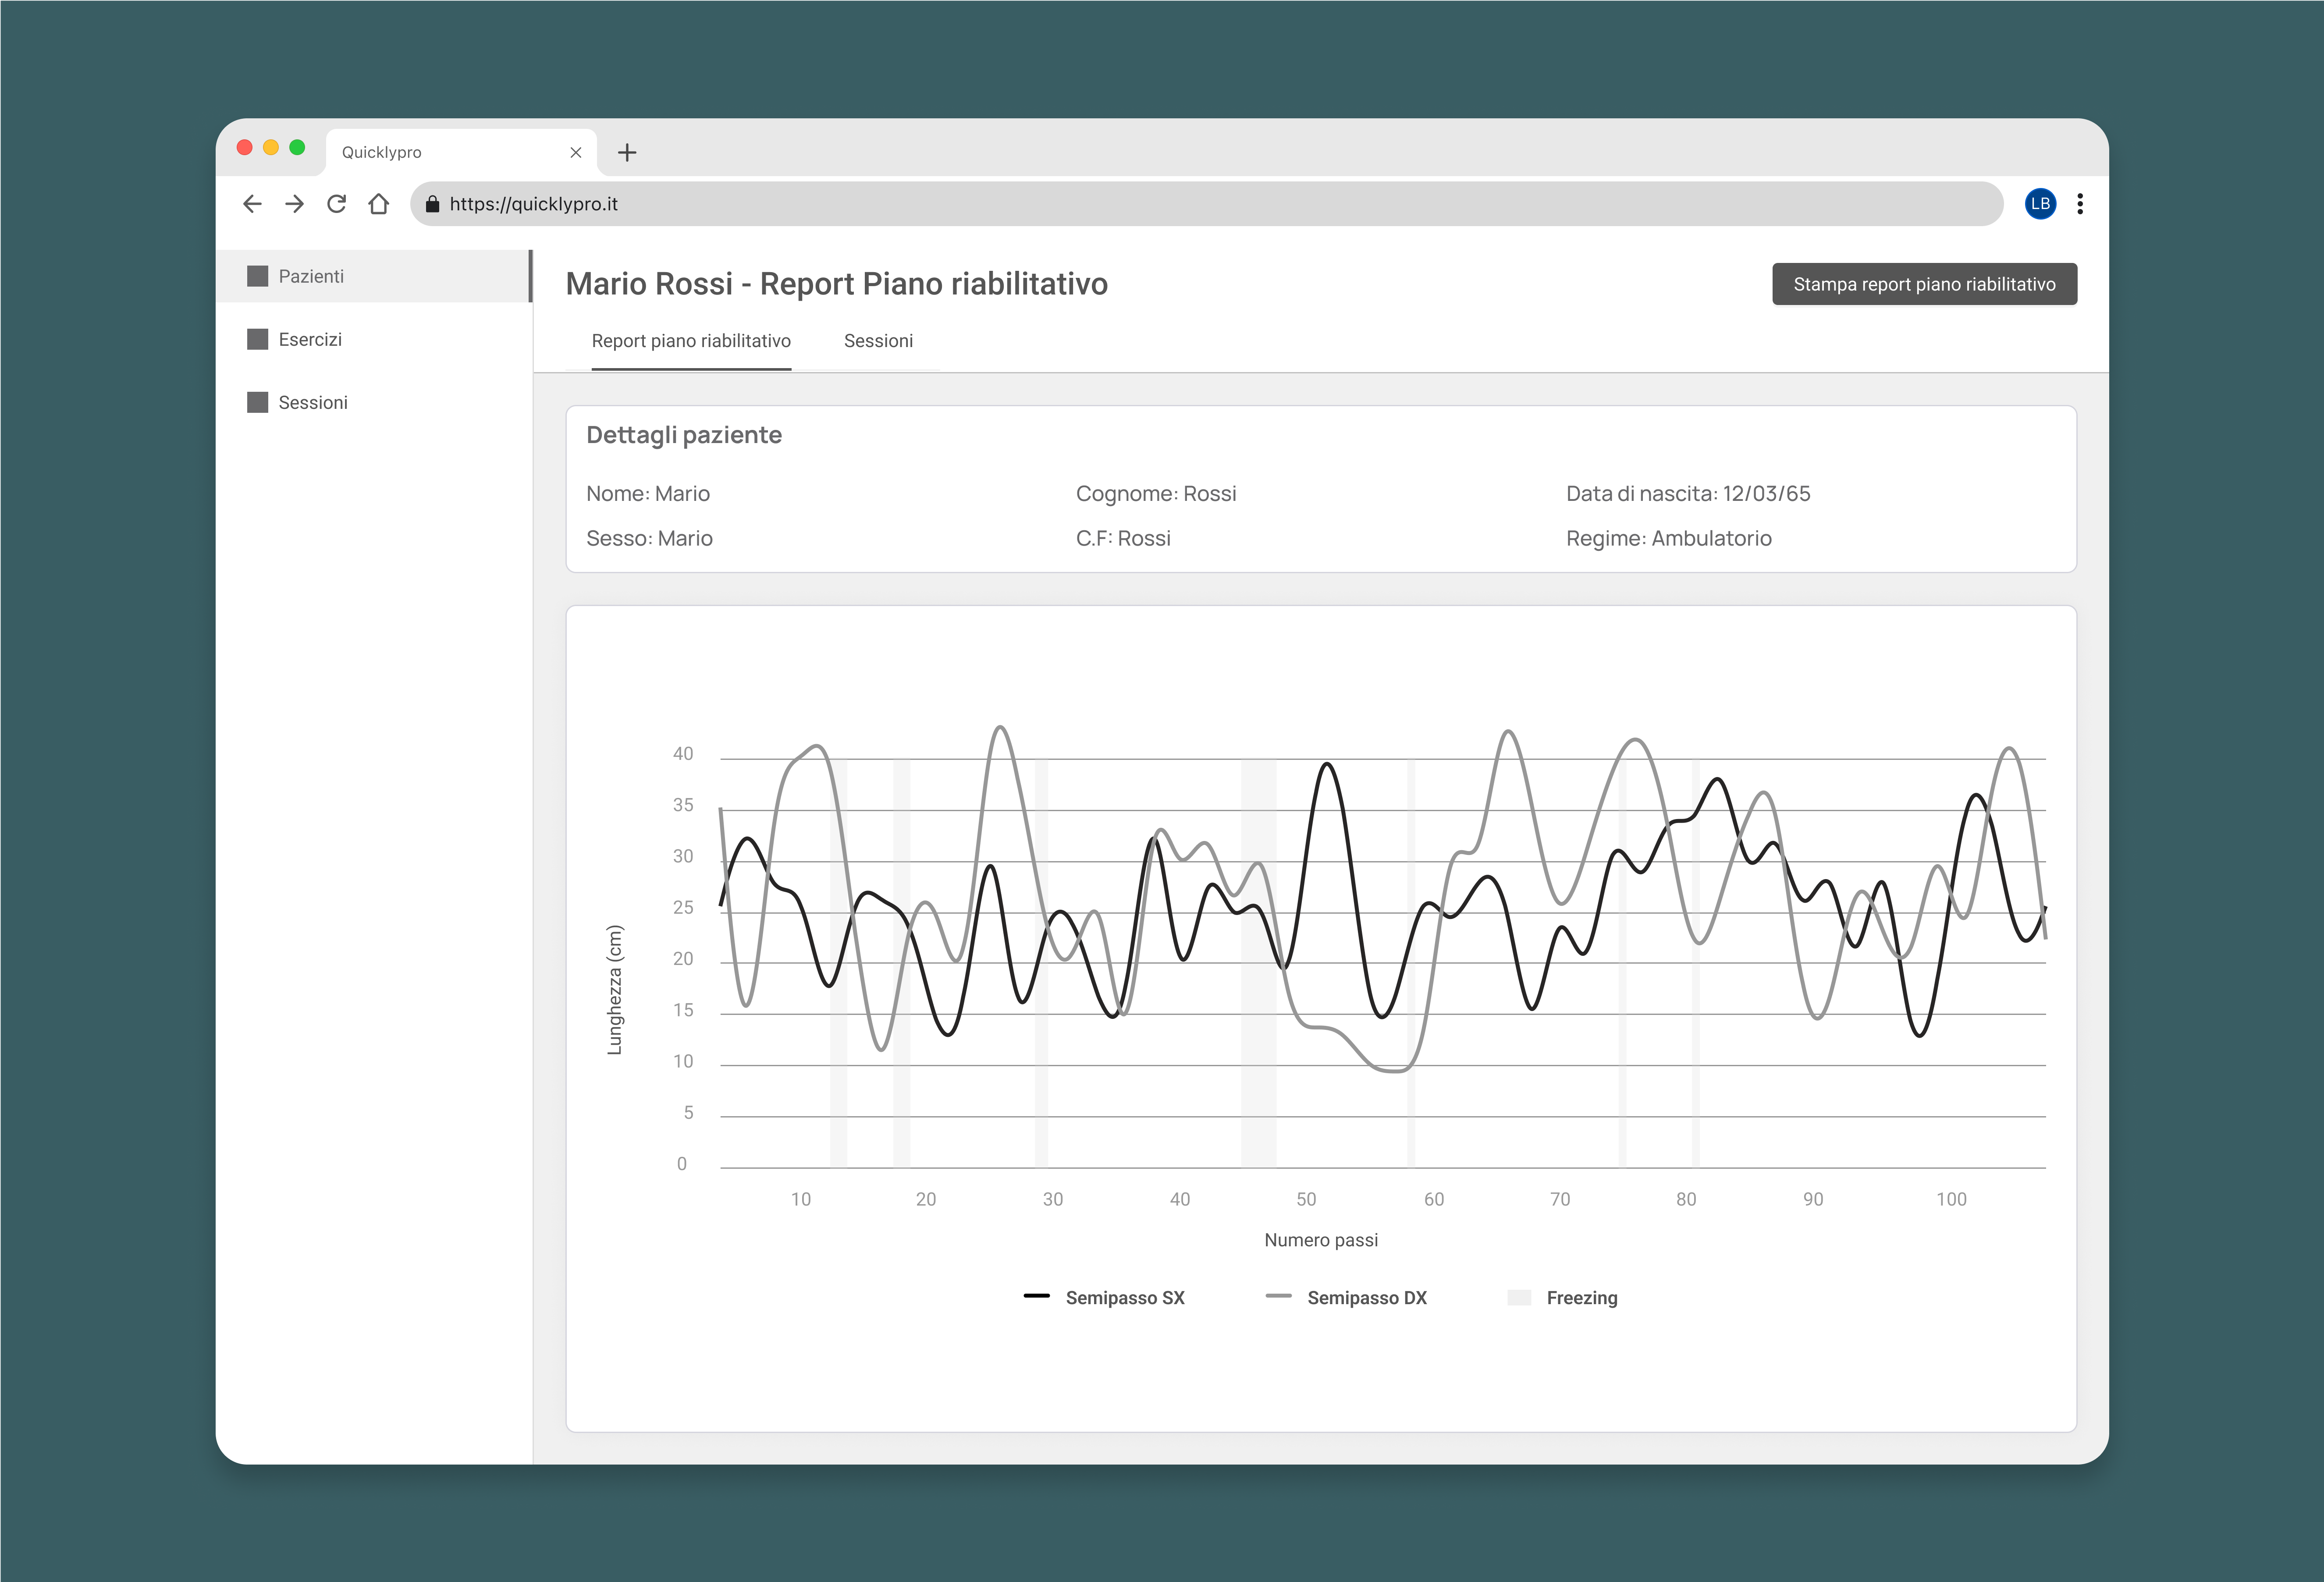Image resolution: width=2324 pixels, height=1582 pixels.
Task: Go to the browser home icon
Action: [x=378, y=204]
